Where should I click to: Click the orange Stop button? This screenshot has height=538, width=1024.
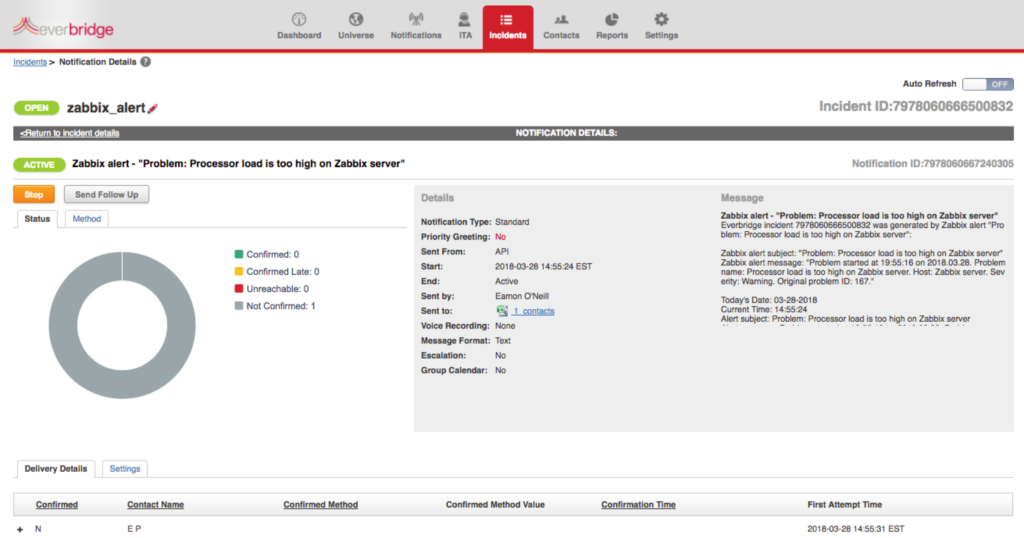34,195
